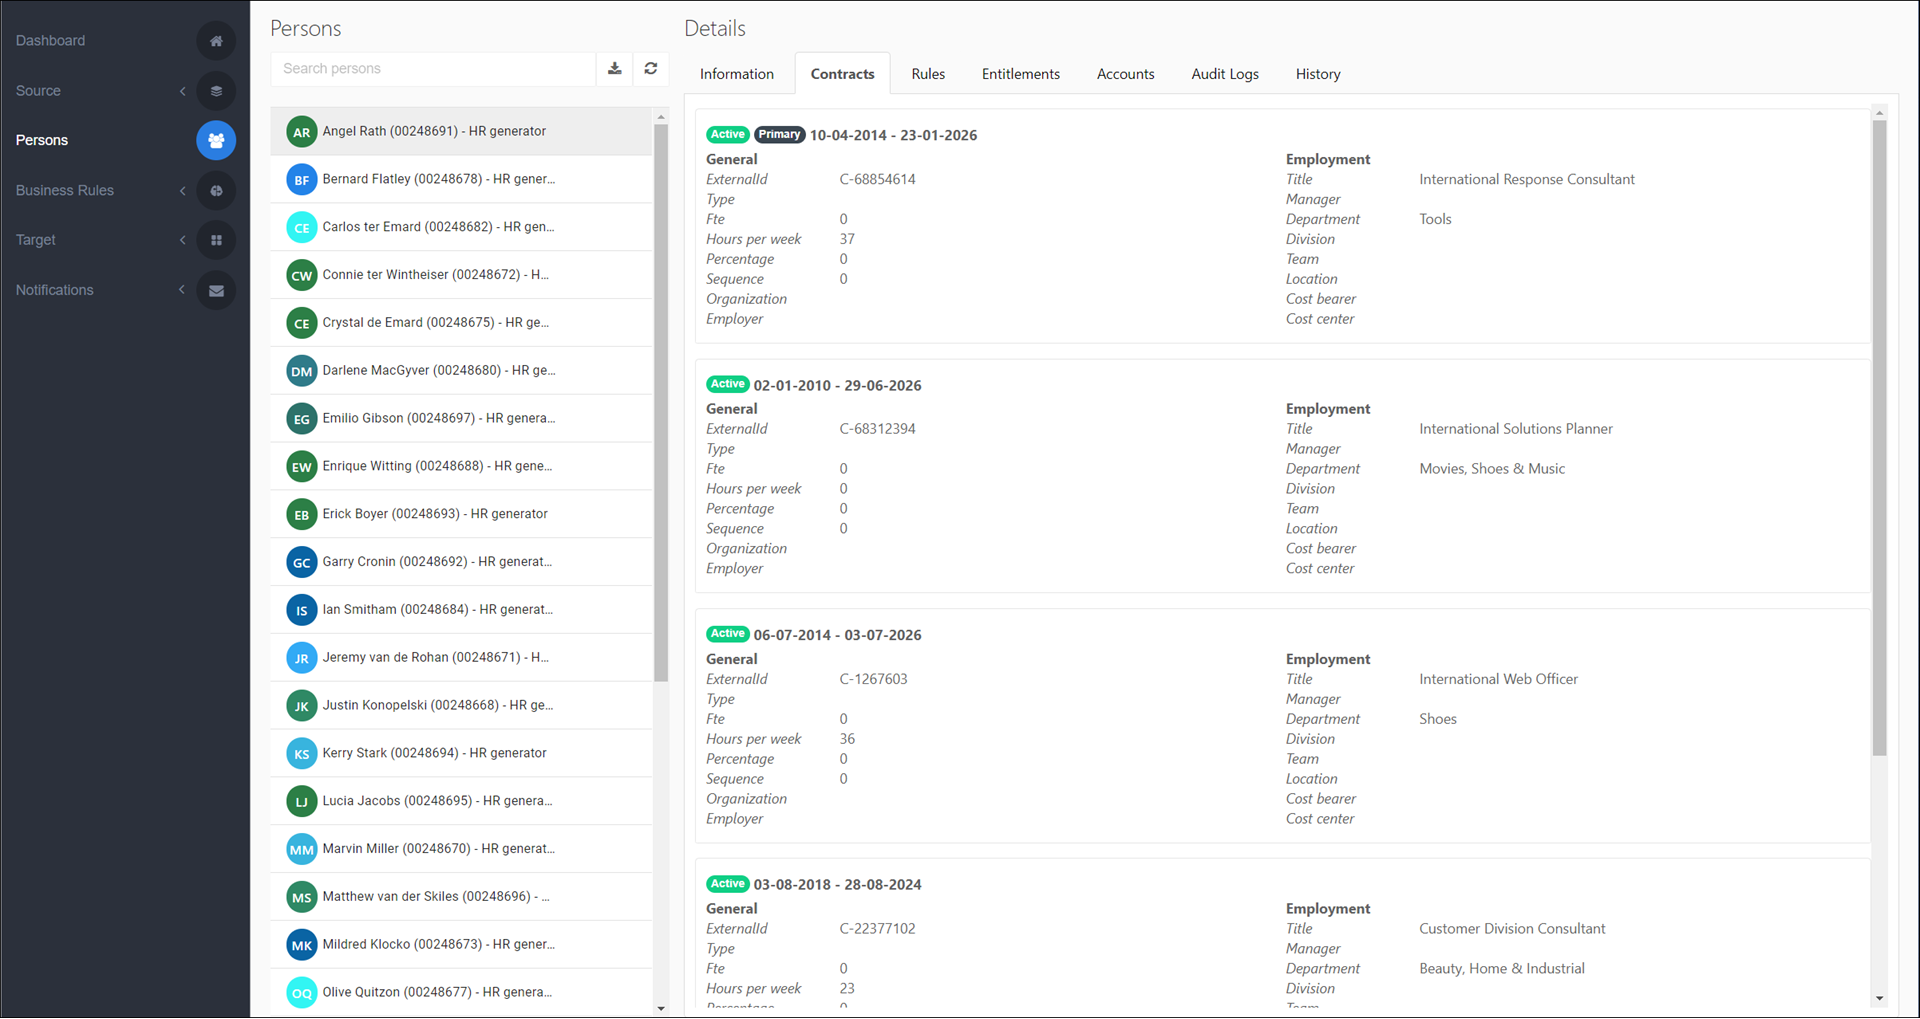Click contracts panel scroll up arrow
Screen dimensions: 1920x1019
click(1879, 113)
